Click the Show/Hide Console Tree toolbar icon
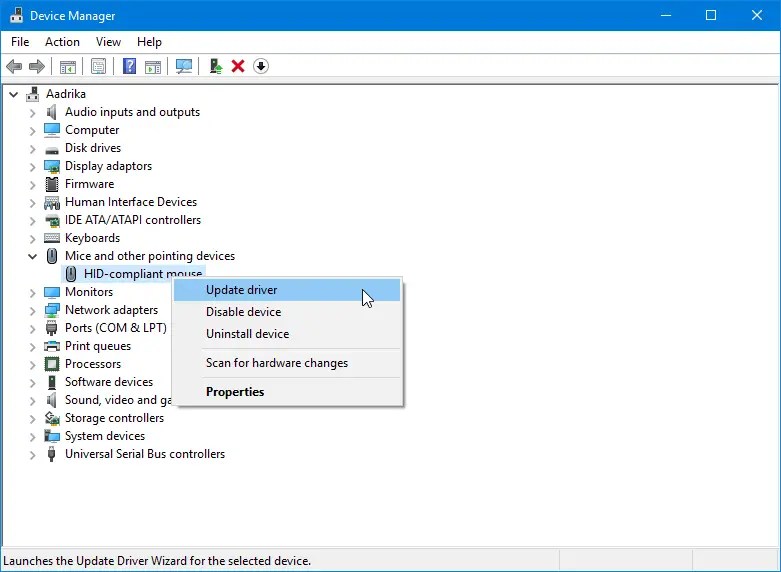 pos(68,66)
